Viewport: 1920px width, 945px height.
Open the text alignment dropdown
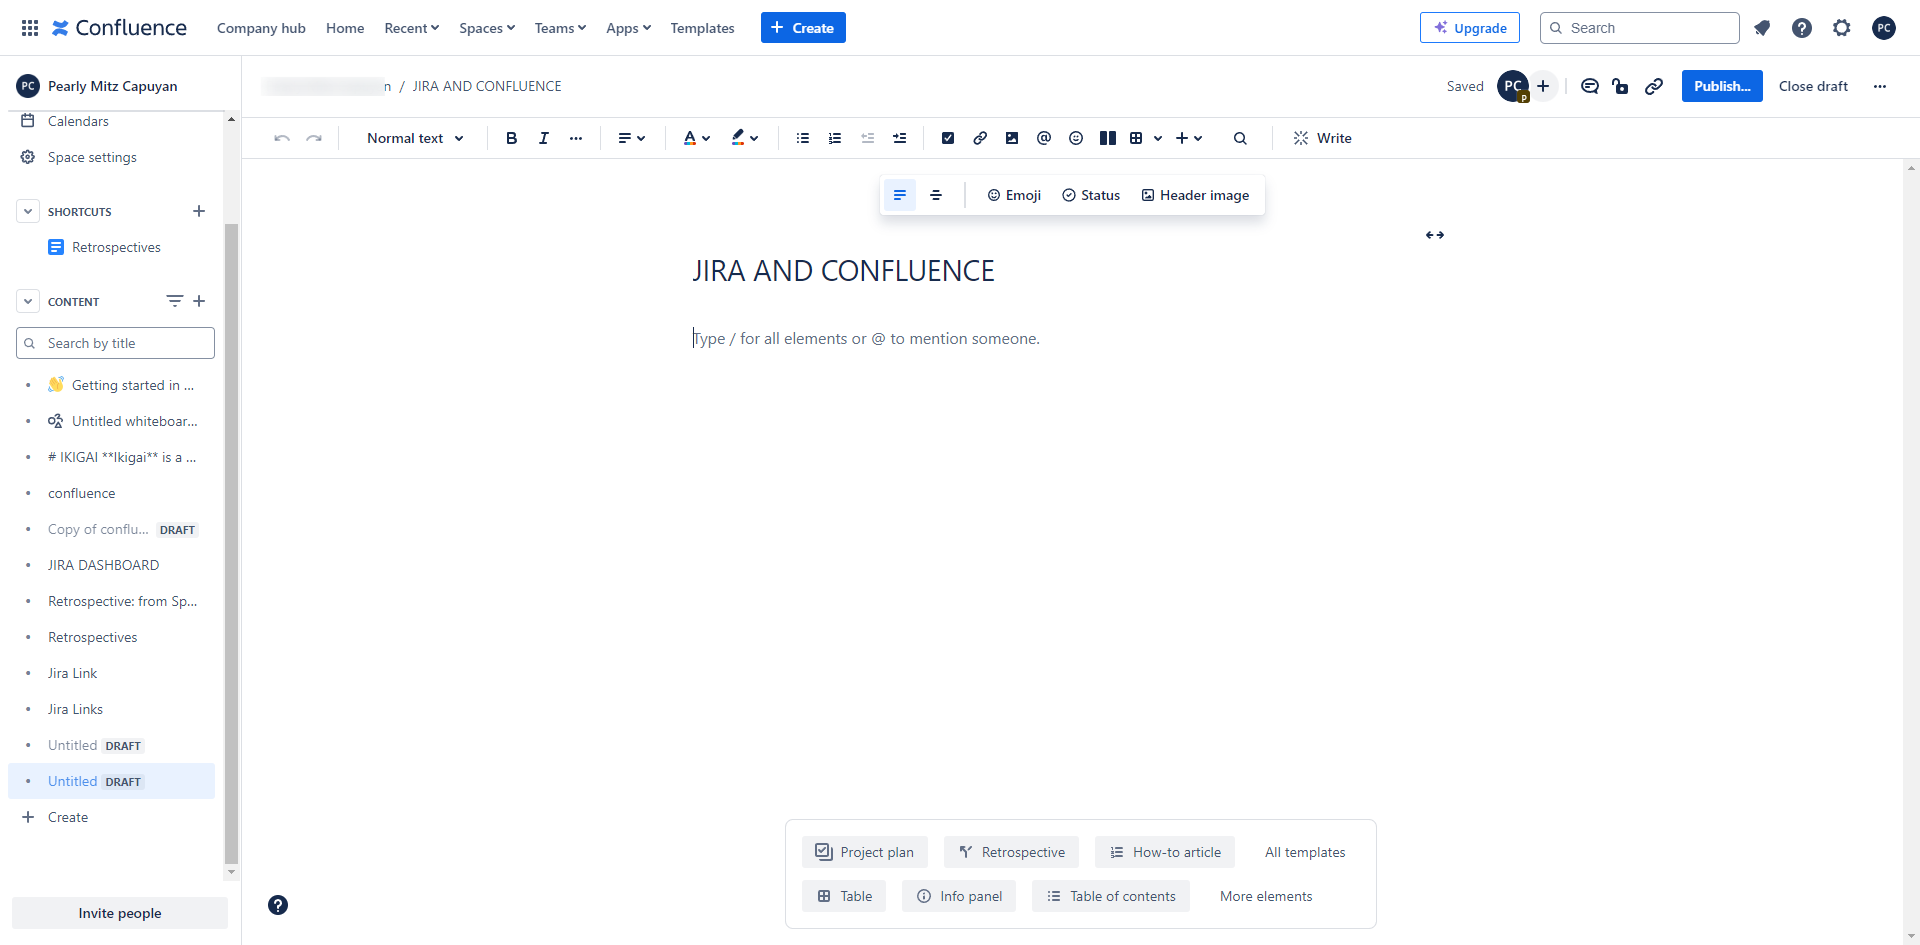click(631, 138)
